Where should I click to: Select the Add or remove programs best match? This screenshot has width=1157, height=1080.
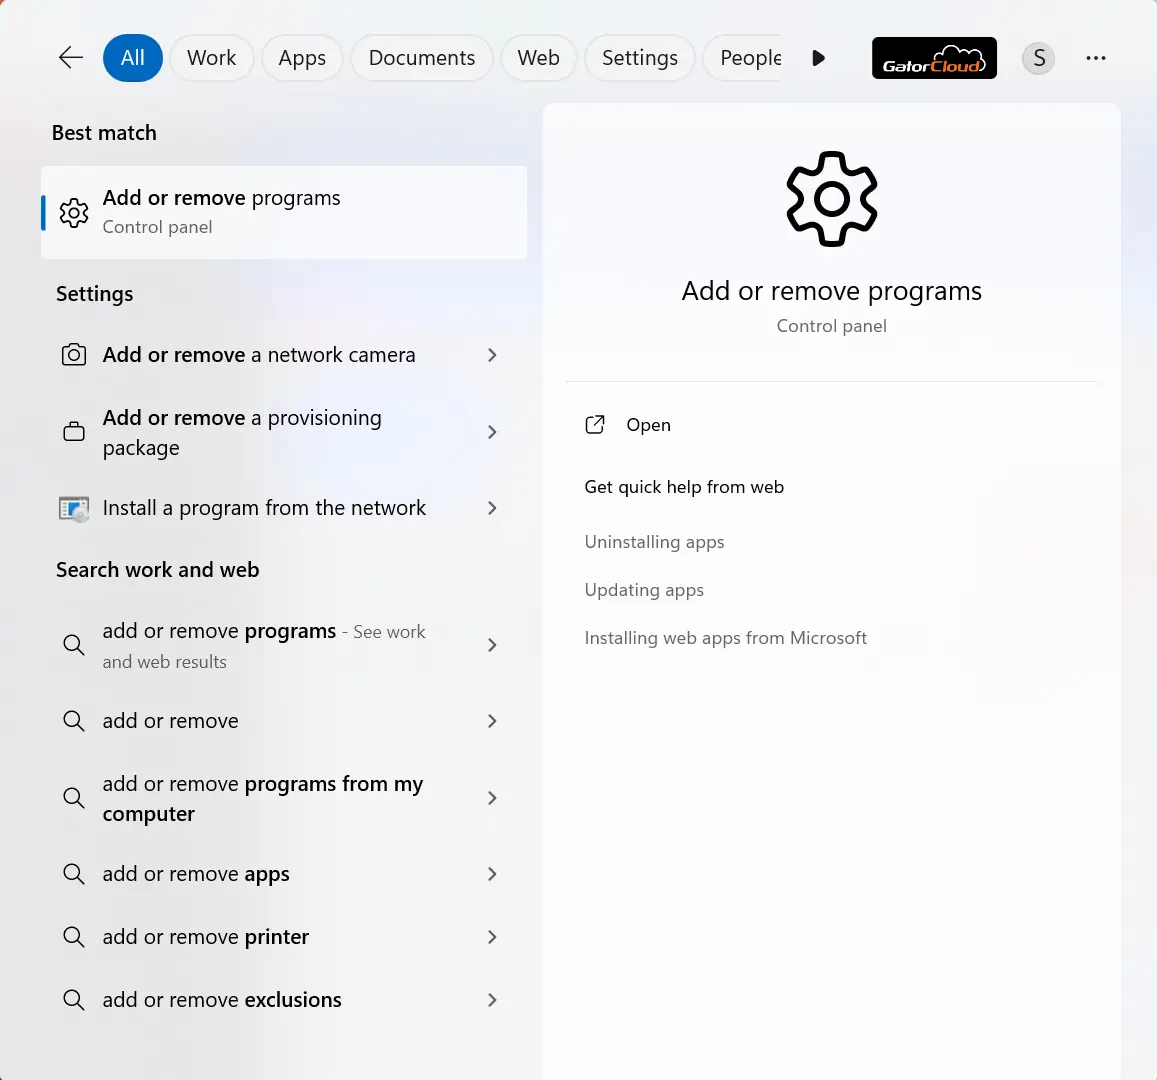coord(284,212)
